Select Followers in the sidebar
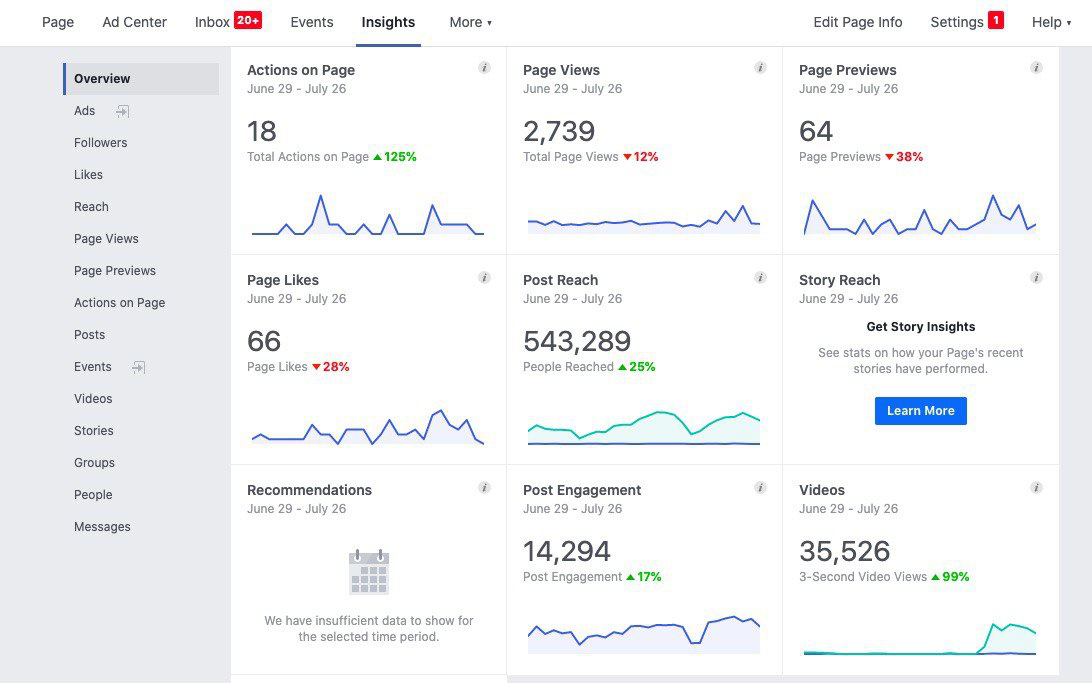 pyautogui.click(x=101, y=143)
